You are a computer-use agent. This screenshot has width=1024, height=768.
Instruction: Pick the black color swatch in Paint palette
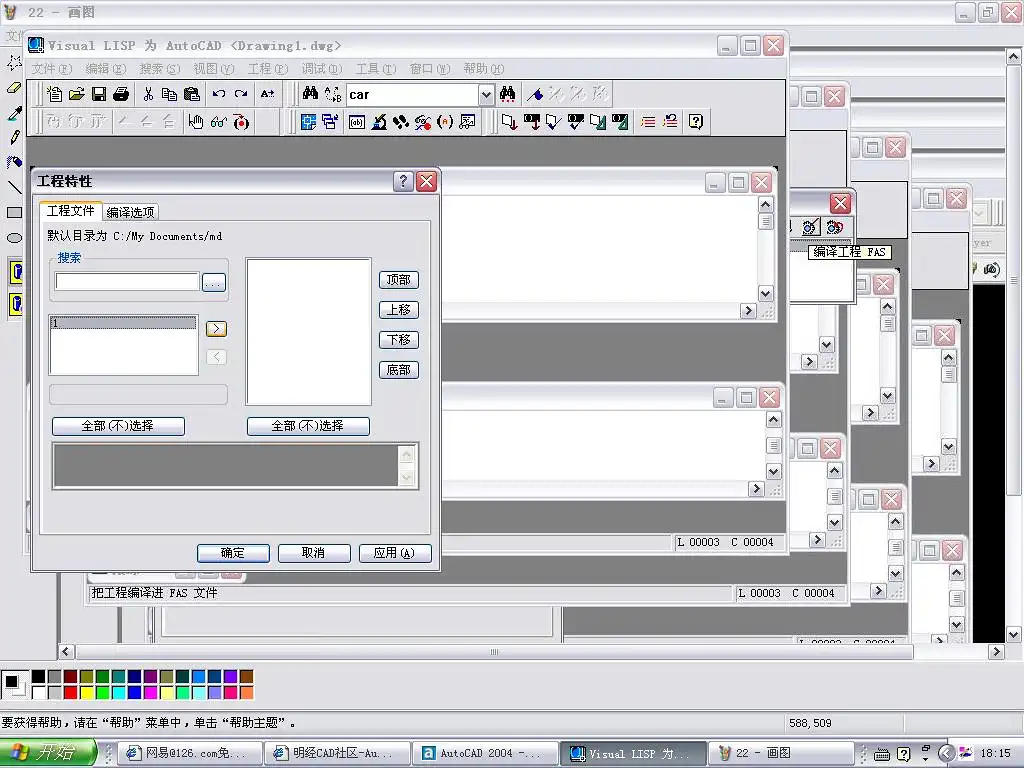point(39,677)
